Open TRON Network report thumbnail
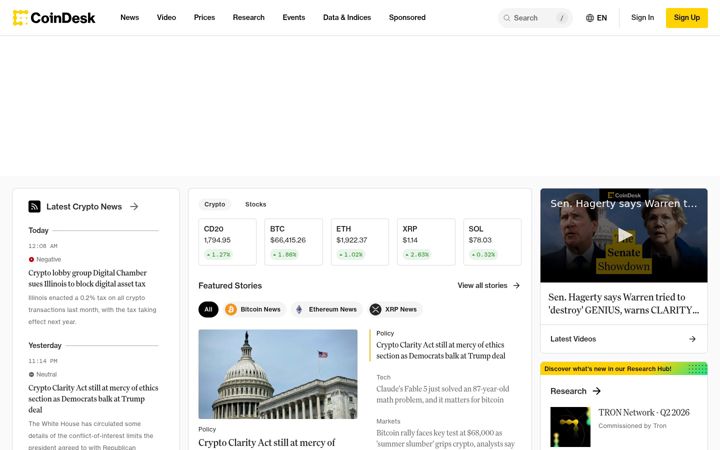This screenshot has width=720, height=450. pyautogui.click(x=570, y=427)
